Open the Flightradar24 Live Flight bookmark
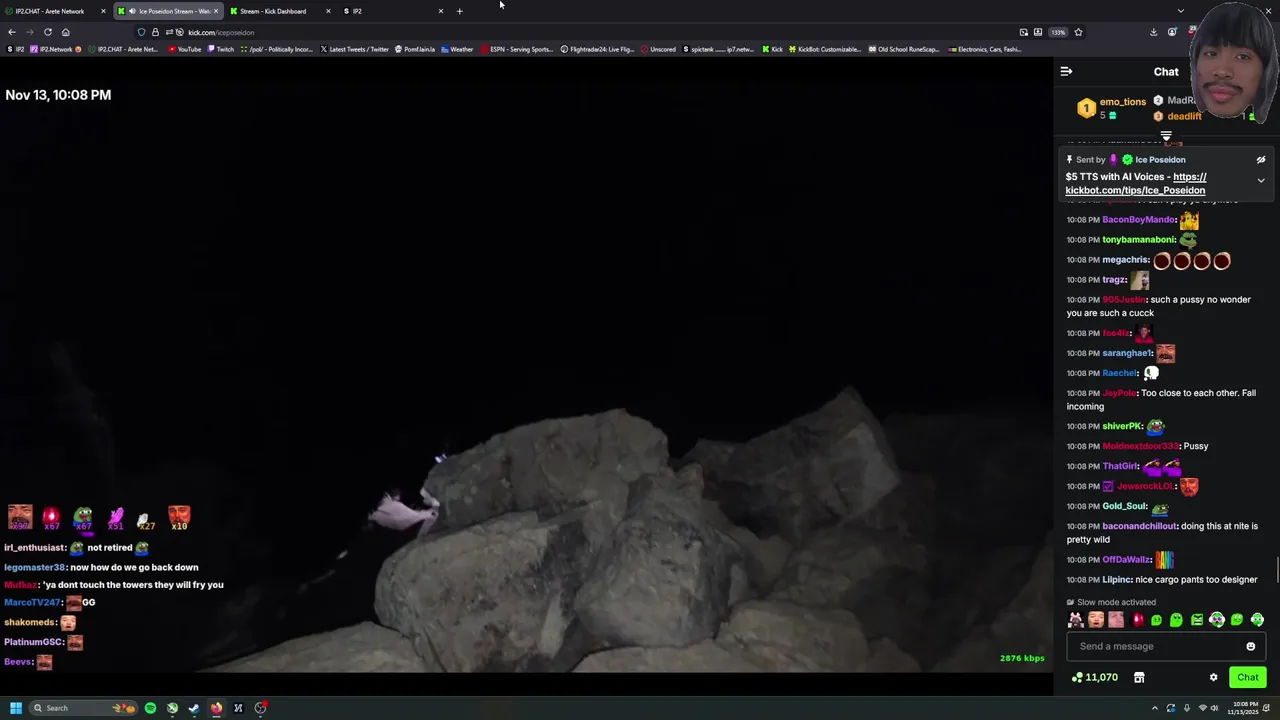 [x=597, y=49]
